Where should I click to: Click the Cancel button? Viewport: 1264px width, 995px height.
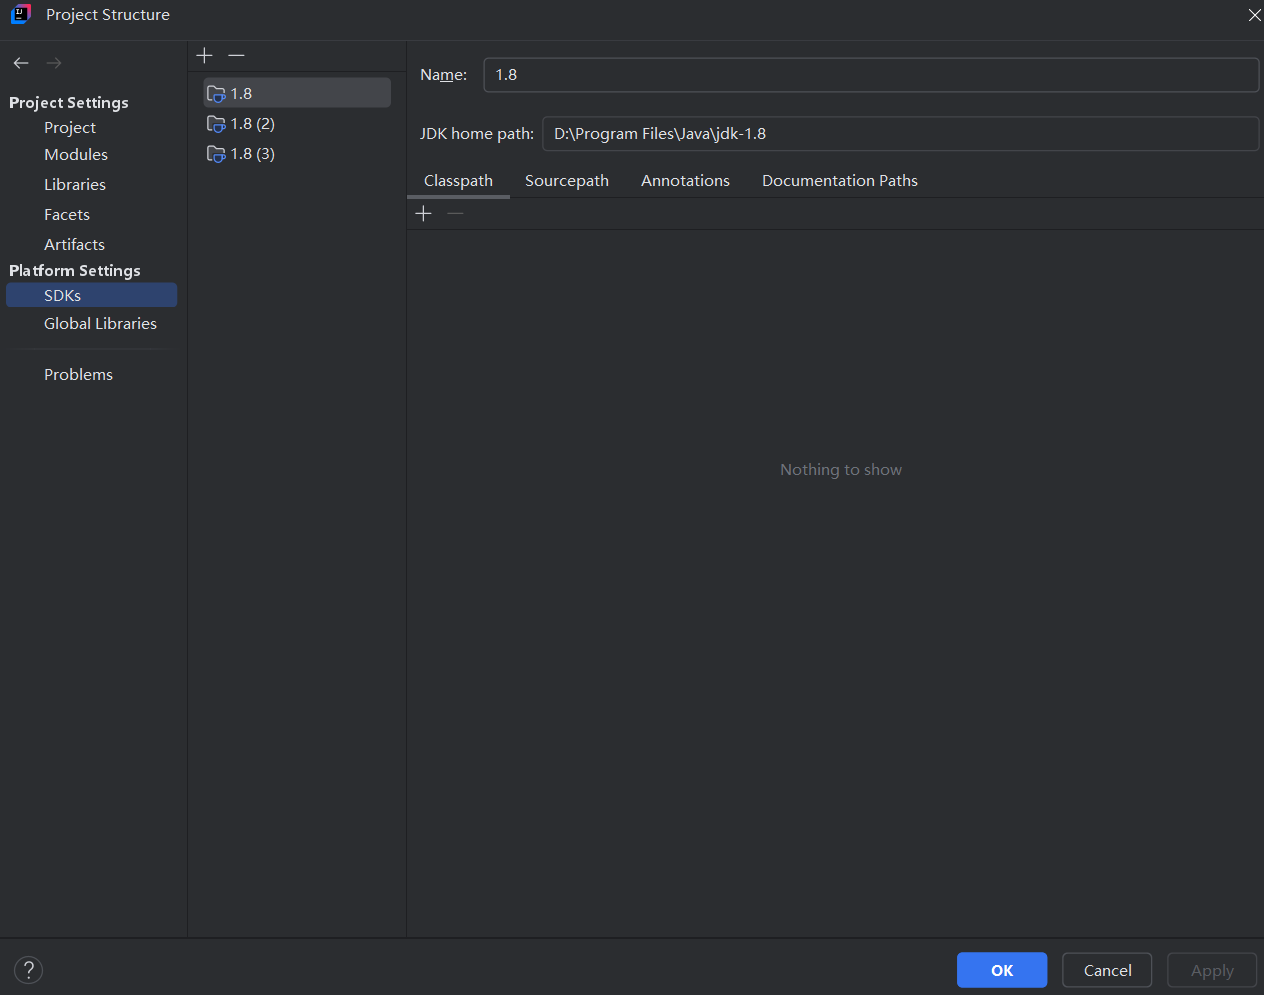point(1107,970)
